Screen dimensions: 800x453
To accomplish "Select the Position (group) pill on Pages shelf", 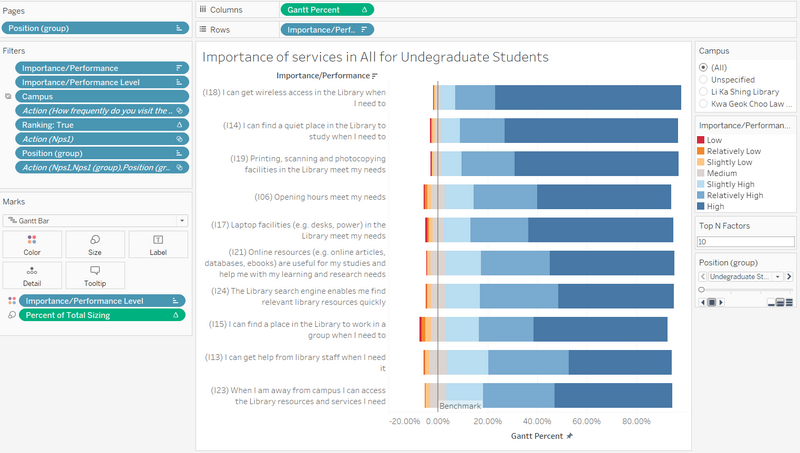I will (x=95, y=28).
